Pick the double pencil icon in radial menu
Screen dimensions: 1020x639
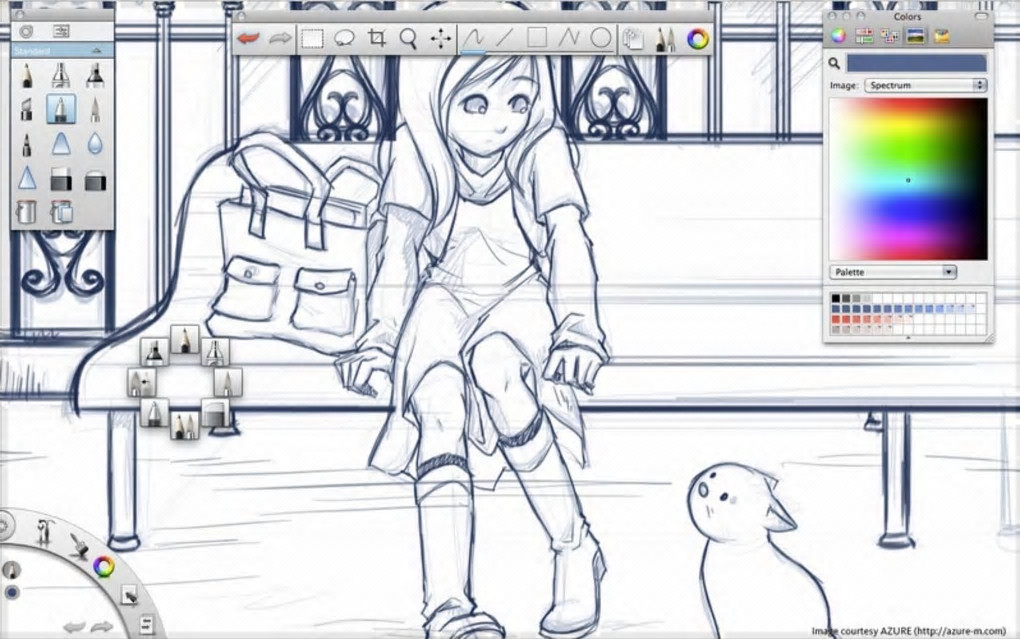coord(185,425)
